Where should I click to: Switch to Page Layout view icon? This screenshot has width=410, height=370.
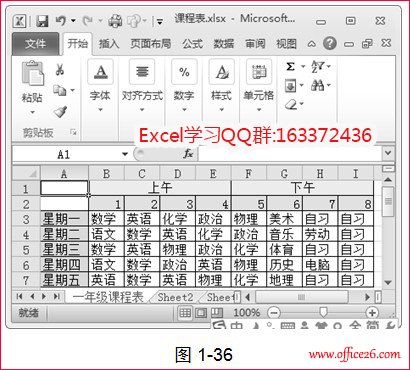pos(201,313)
